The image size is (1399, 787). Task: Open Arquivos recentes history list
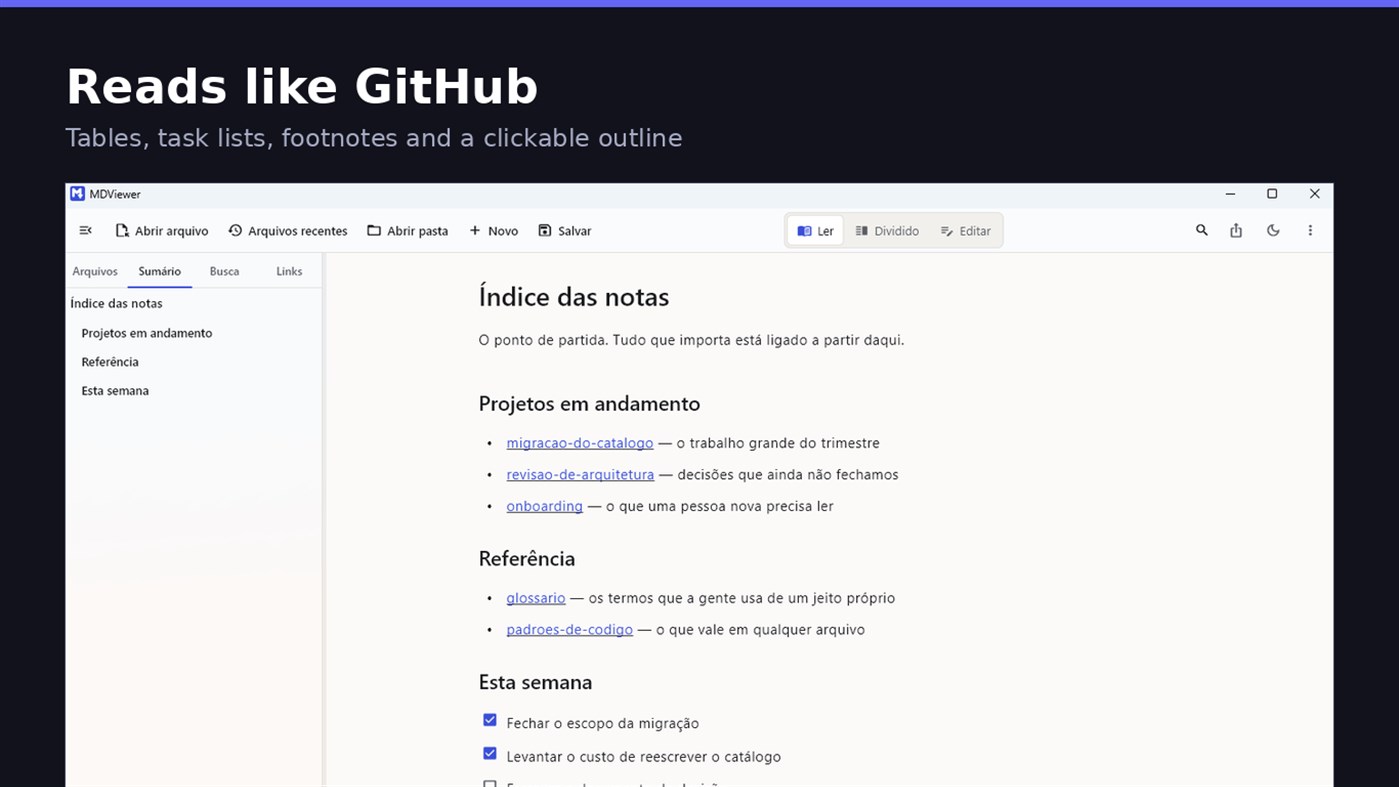coord(288,231)
